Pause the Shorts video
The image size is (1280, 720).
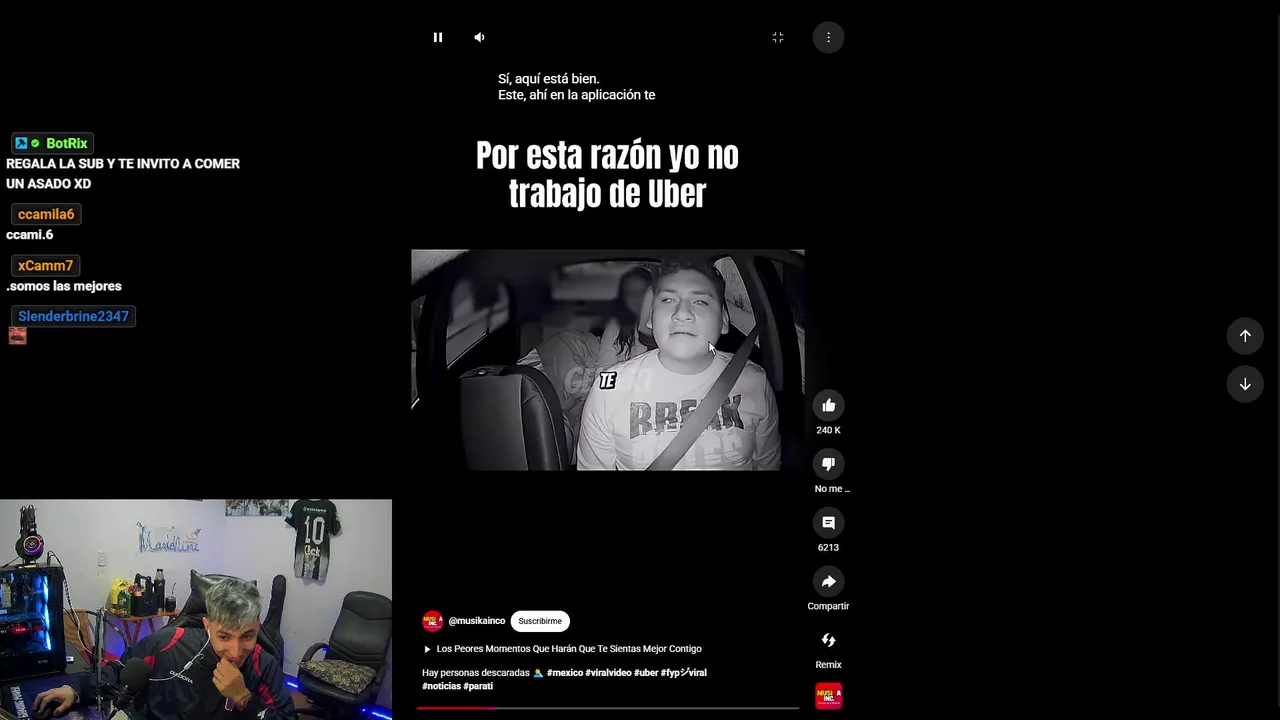click(x=437, y=37)
